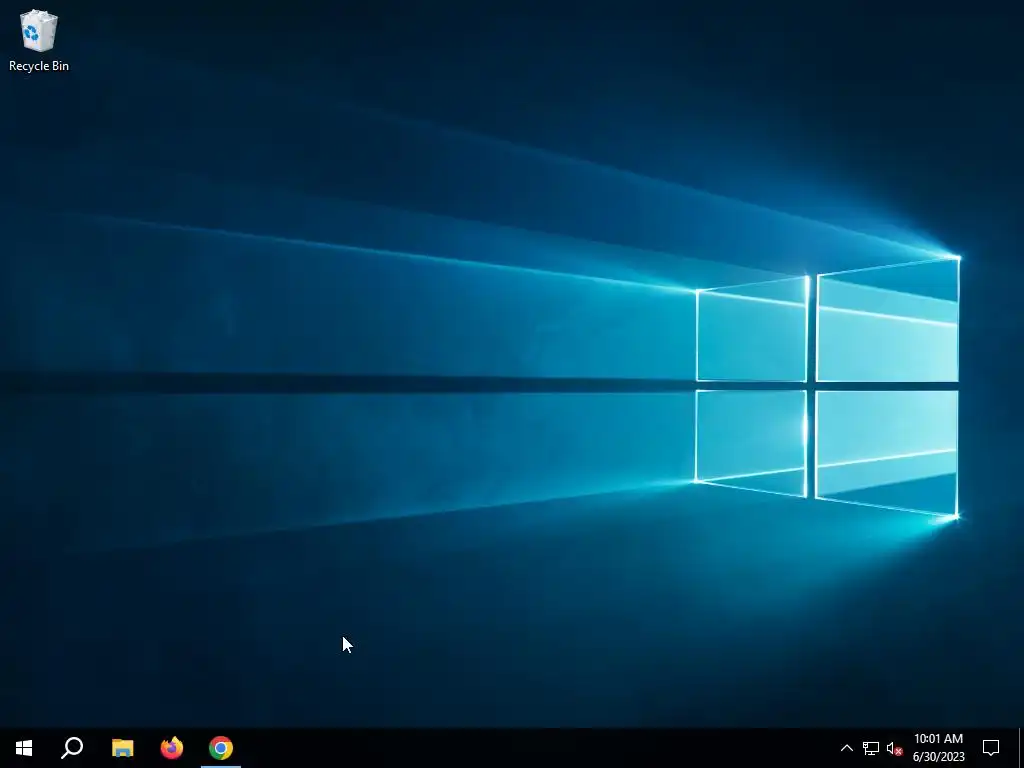Open the clock showing 10:01 AM
1024x768 pixels.
(938, 748)
